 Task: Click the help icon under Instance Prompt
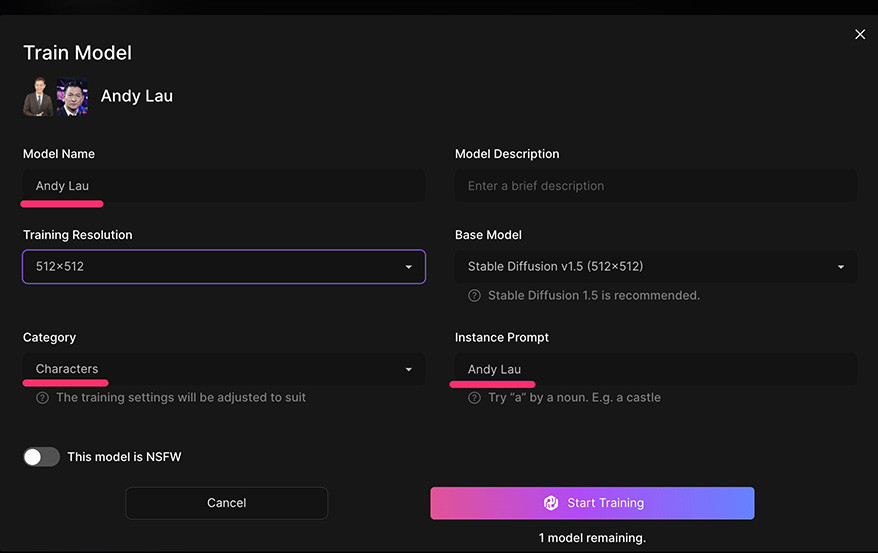tap(474, 398)
